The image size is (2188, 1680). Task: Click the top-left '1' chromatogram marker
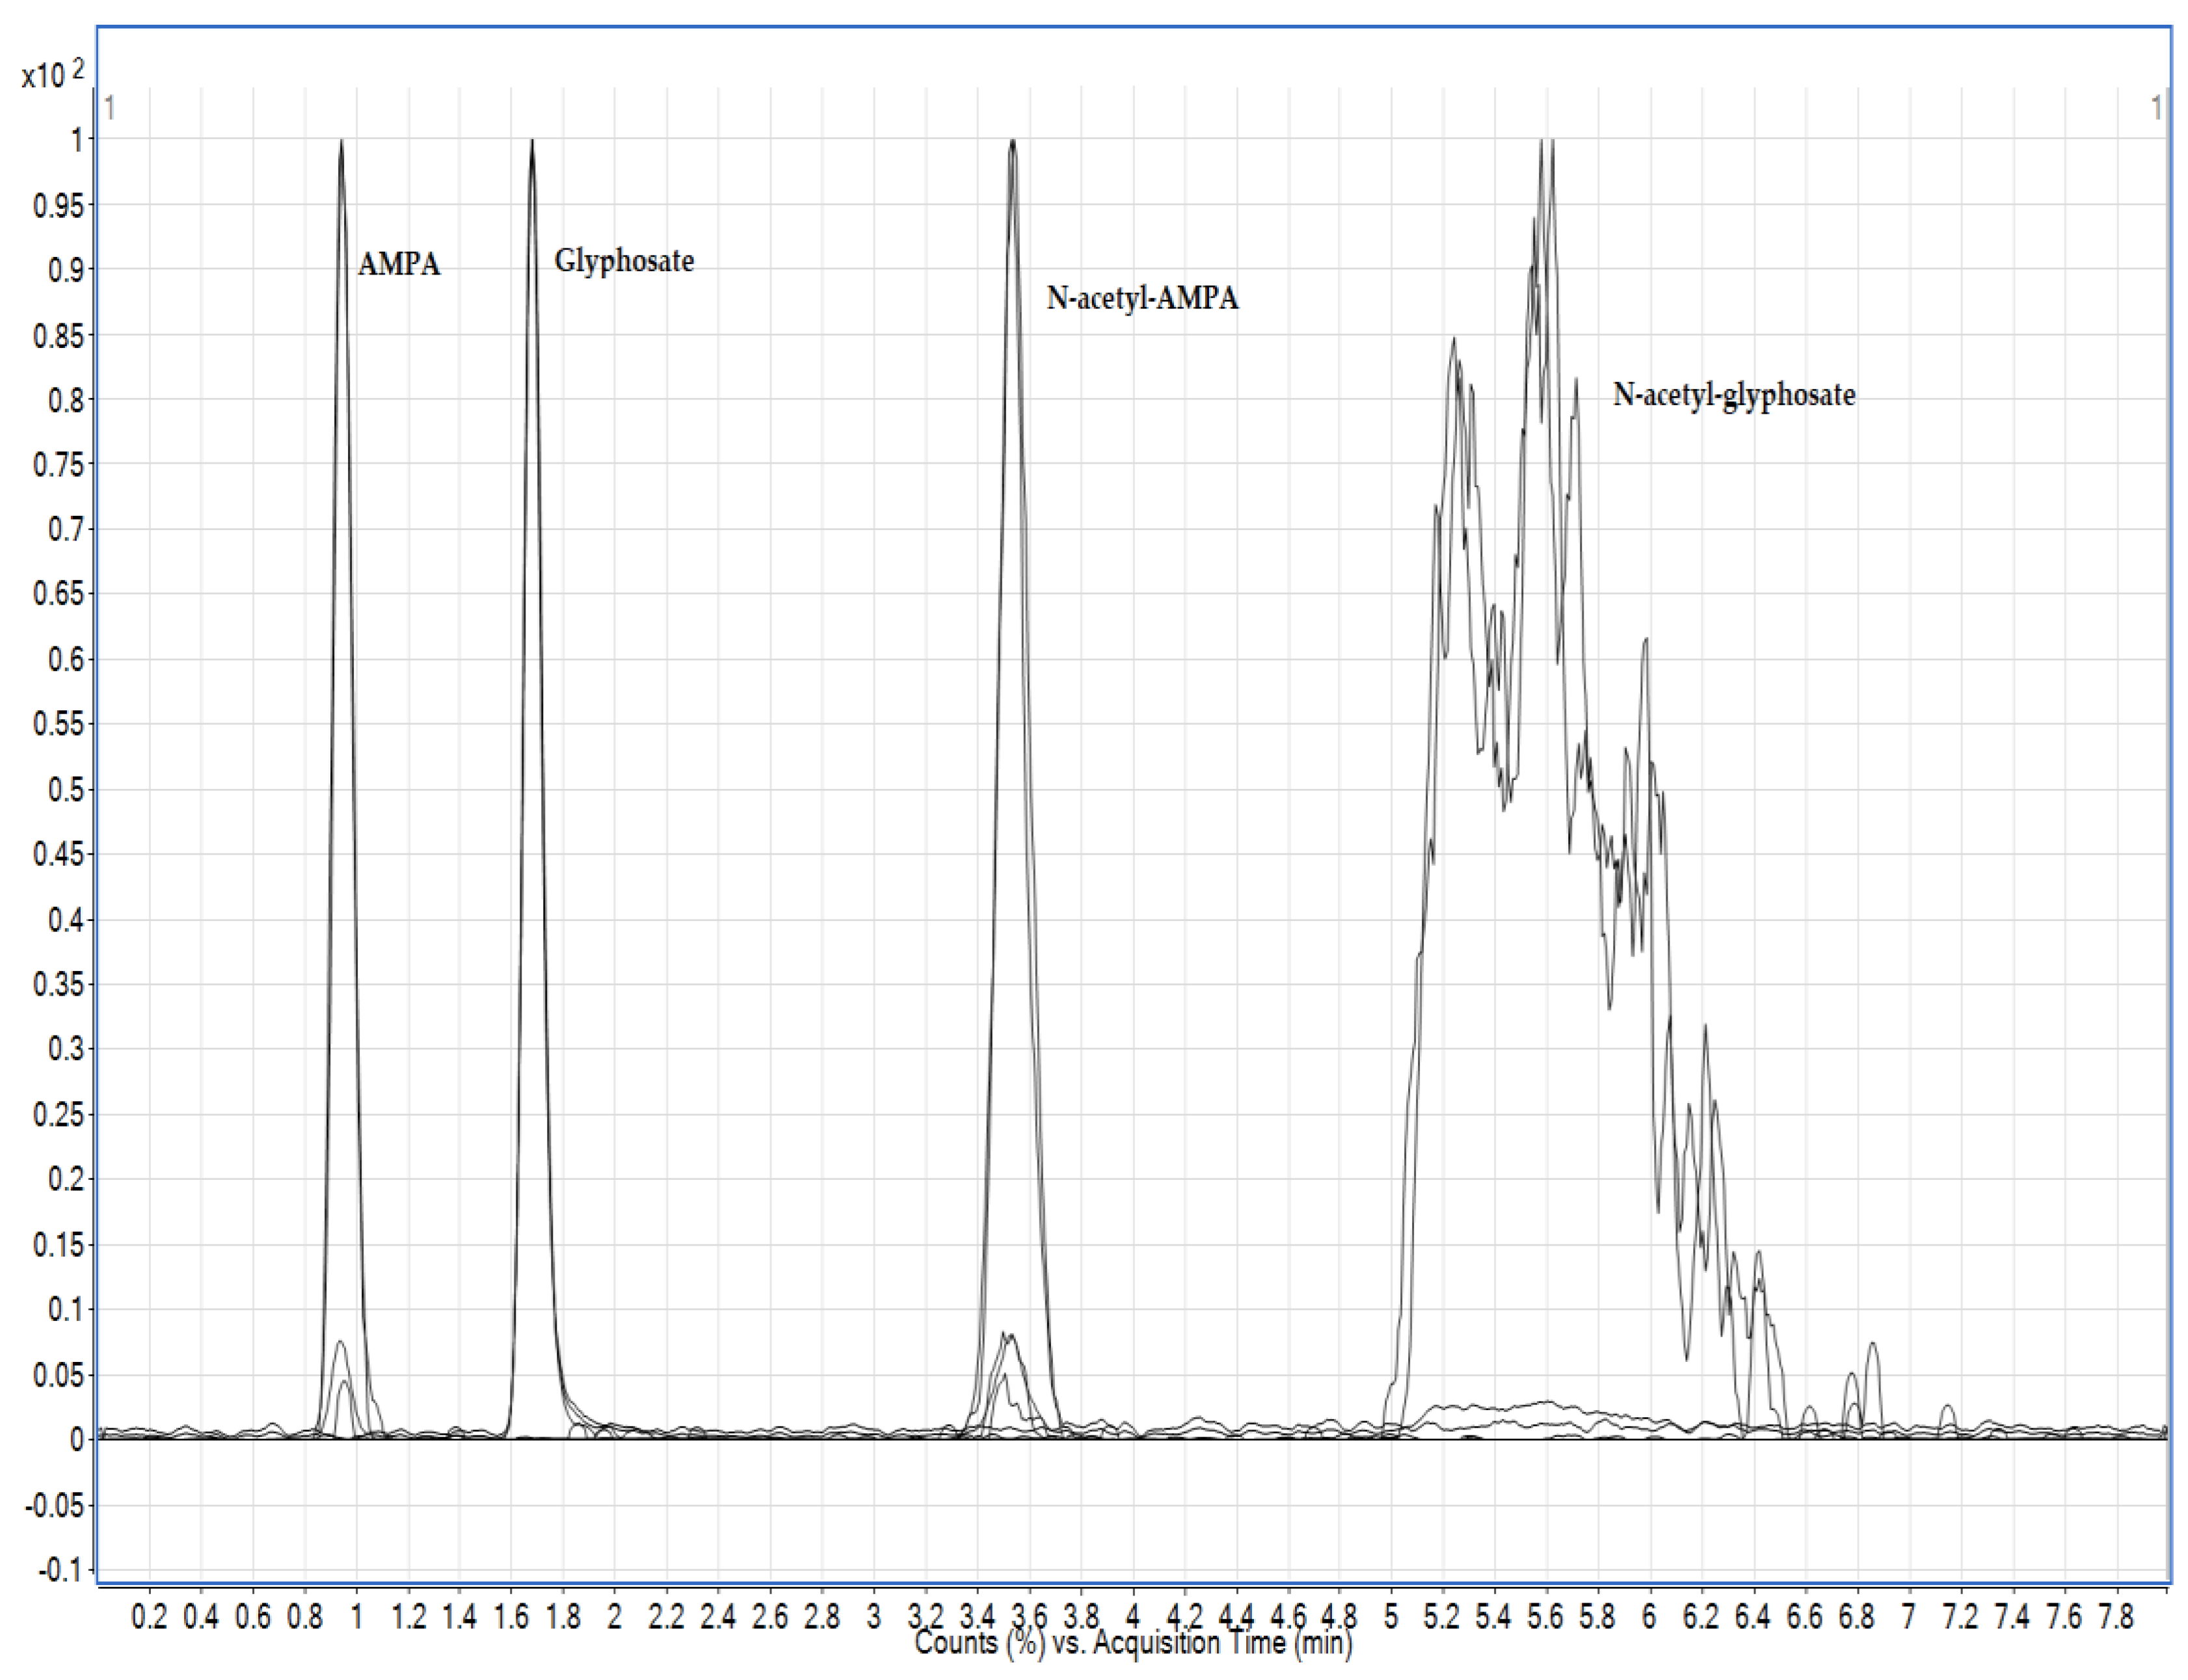pos(110,107)
